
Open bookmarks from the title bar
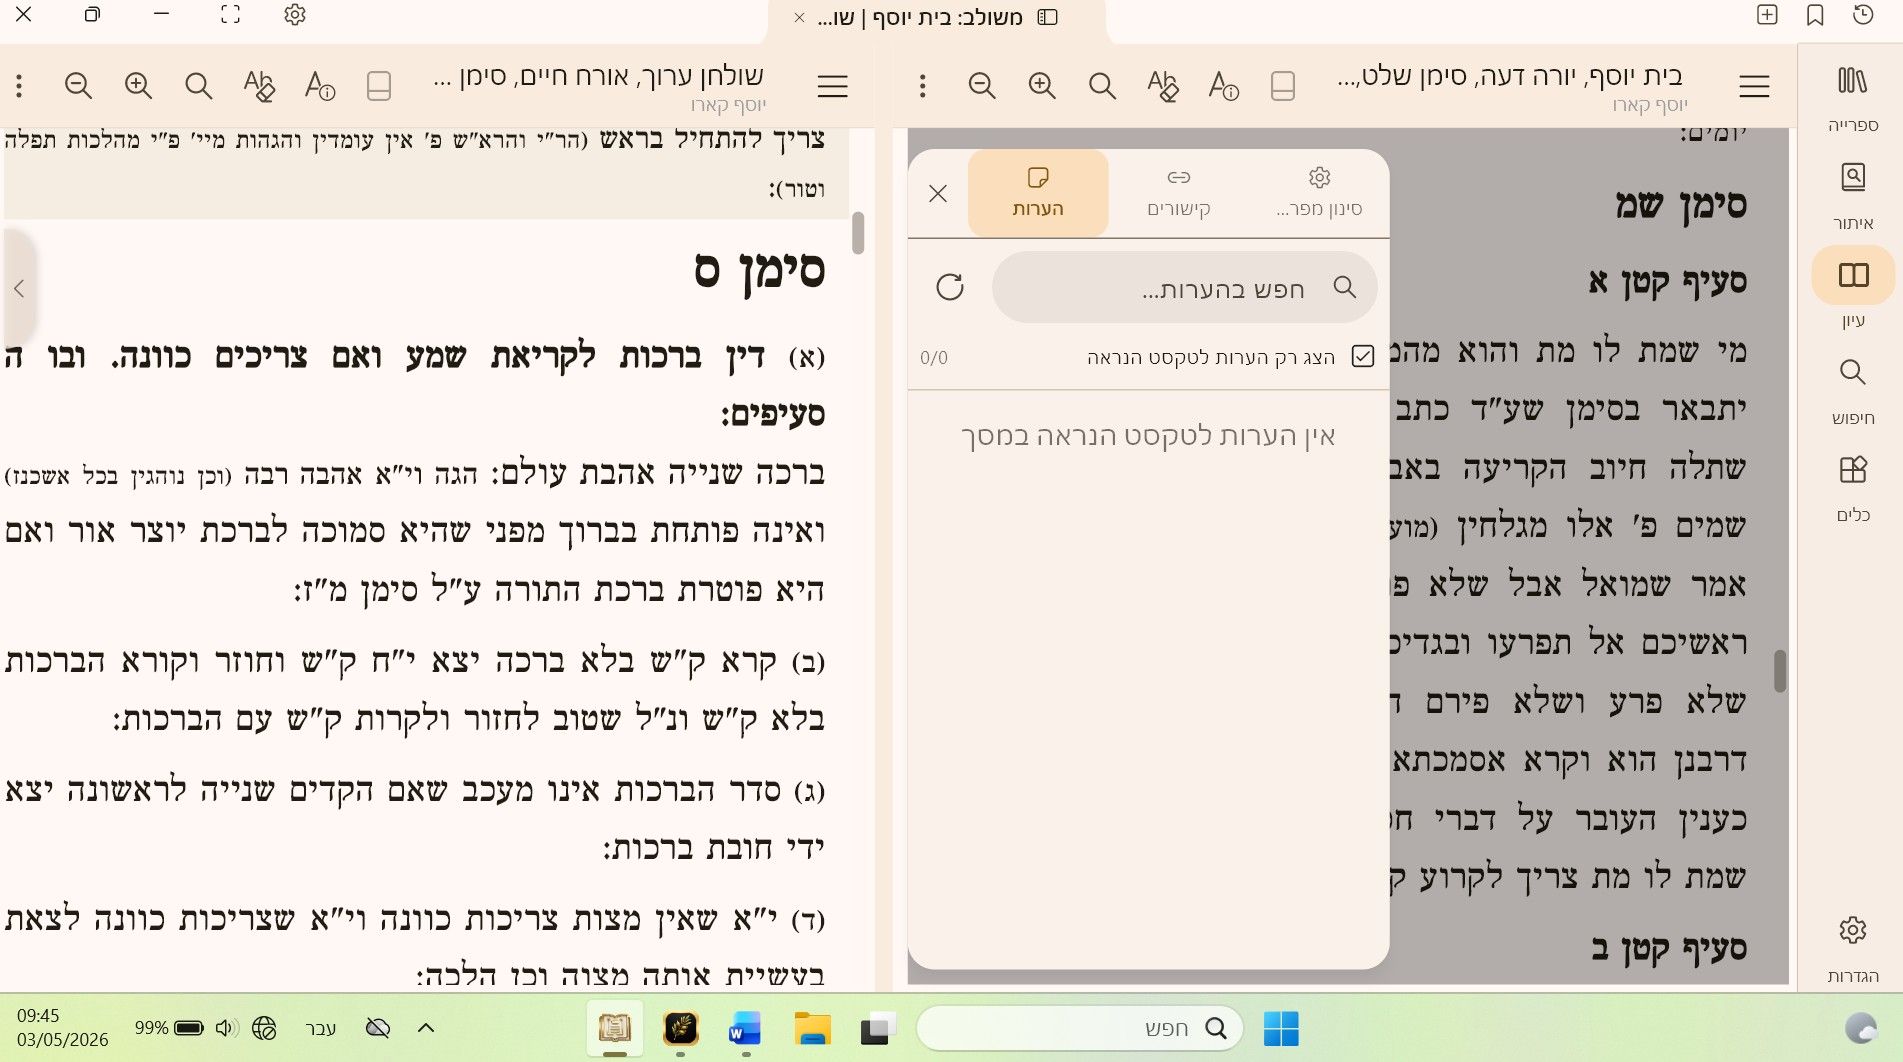click(x=1815, y=15)
